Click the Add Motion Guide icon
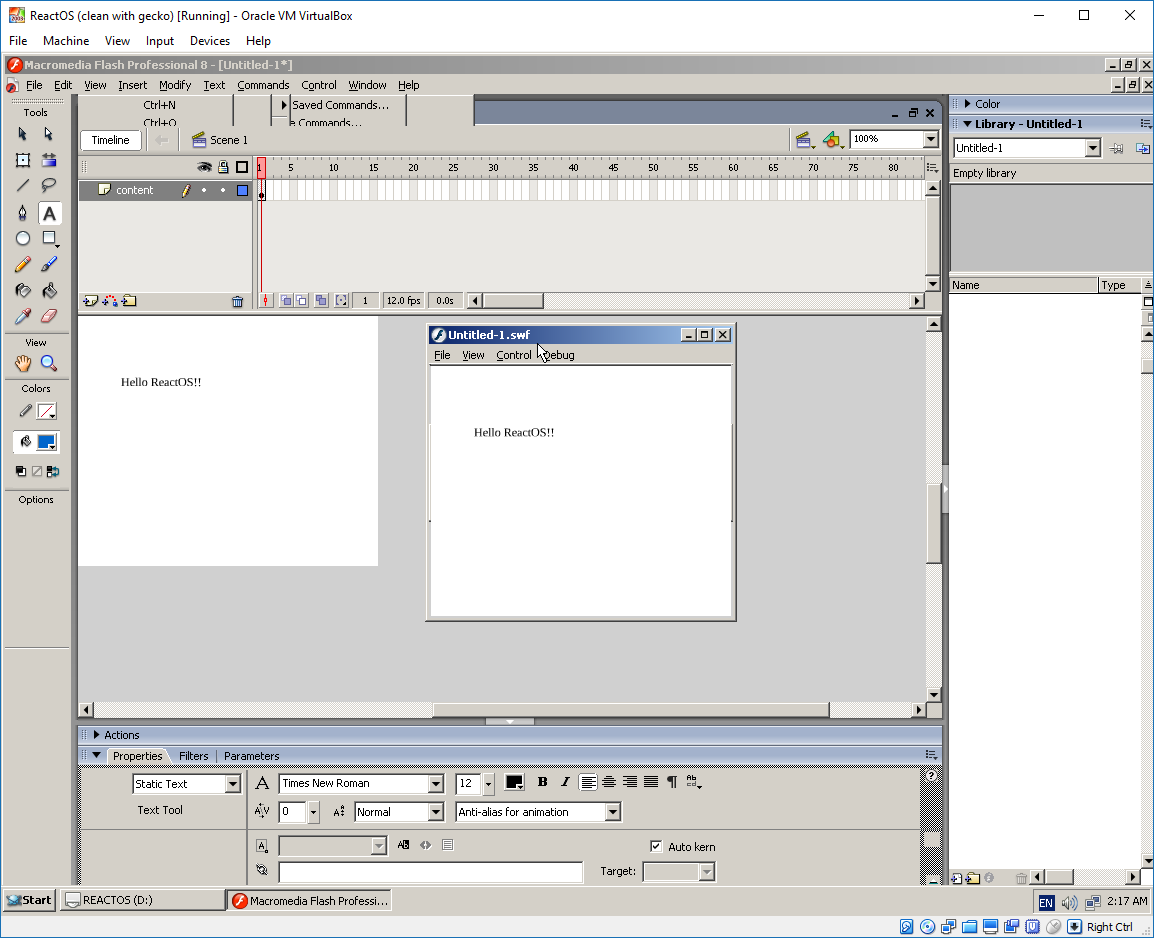The image size is (1154, 938). (x=110, y=301)
